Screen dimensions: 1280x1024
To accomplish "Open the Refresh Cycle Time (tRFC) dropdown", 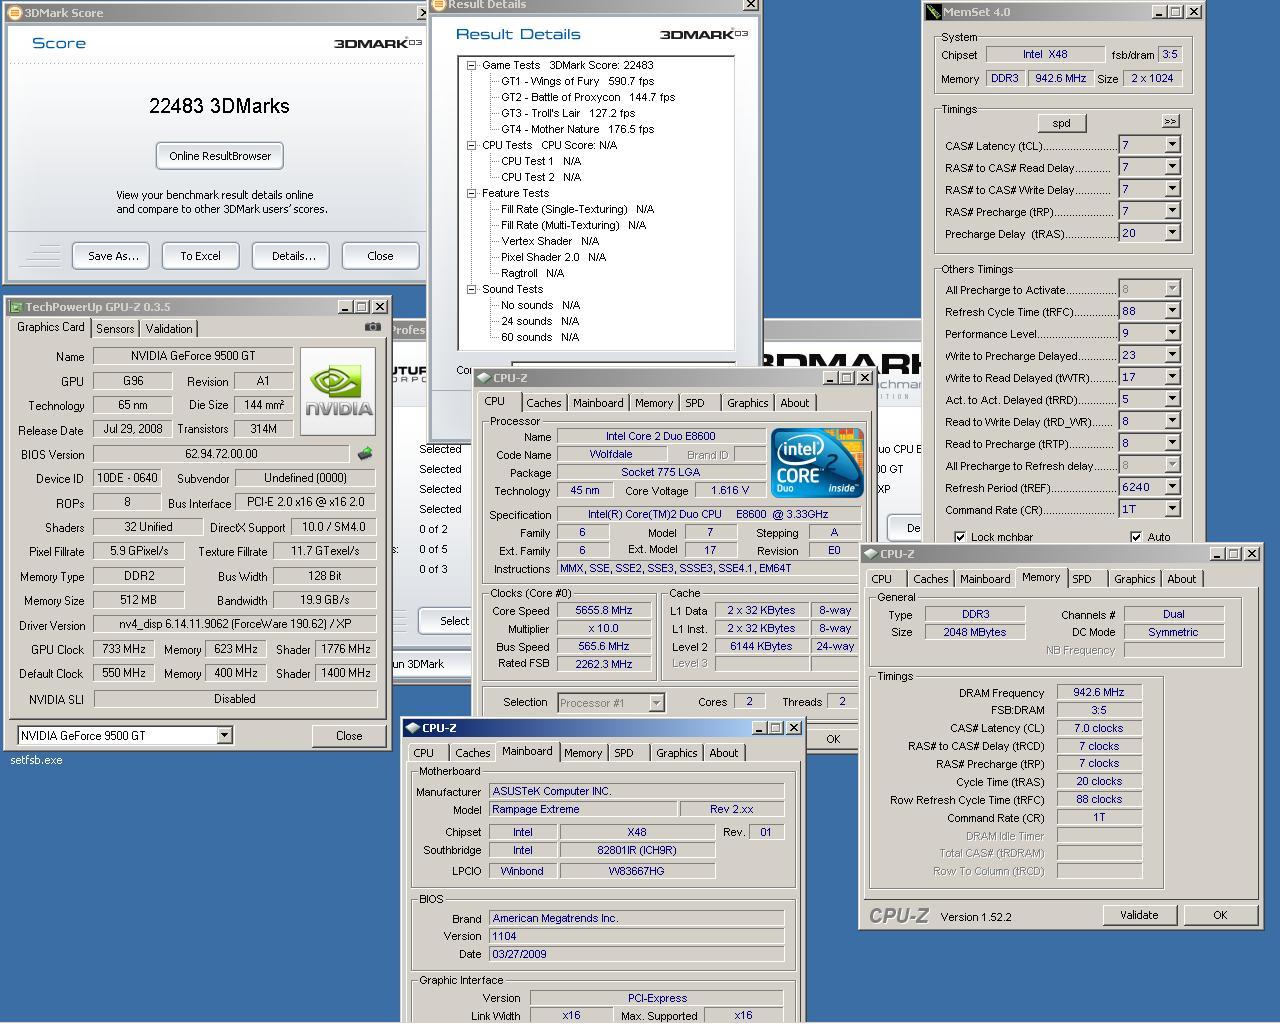I will (1172, 311).
